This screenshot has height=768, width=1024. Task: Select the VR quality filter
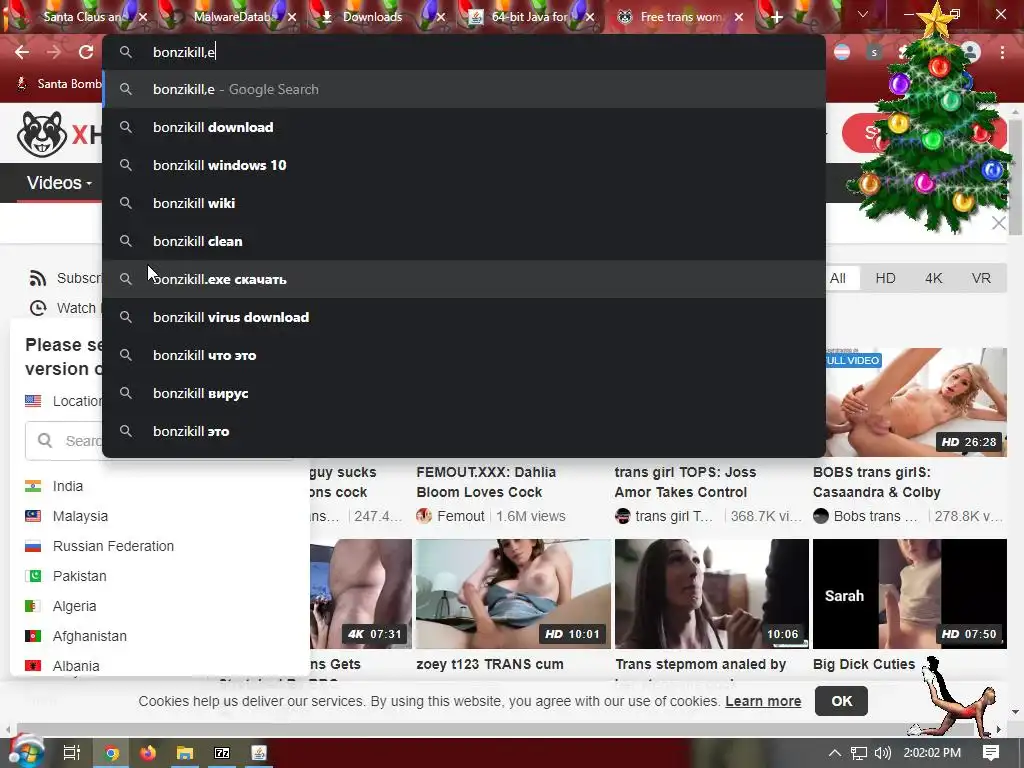[982, 278]
